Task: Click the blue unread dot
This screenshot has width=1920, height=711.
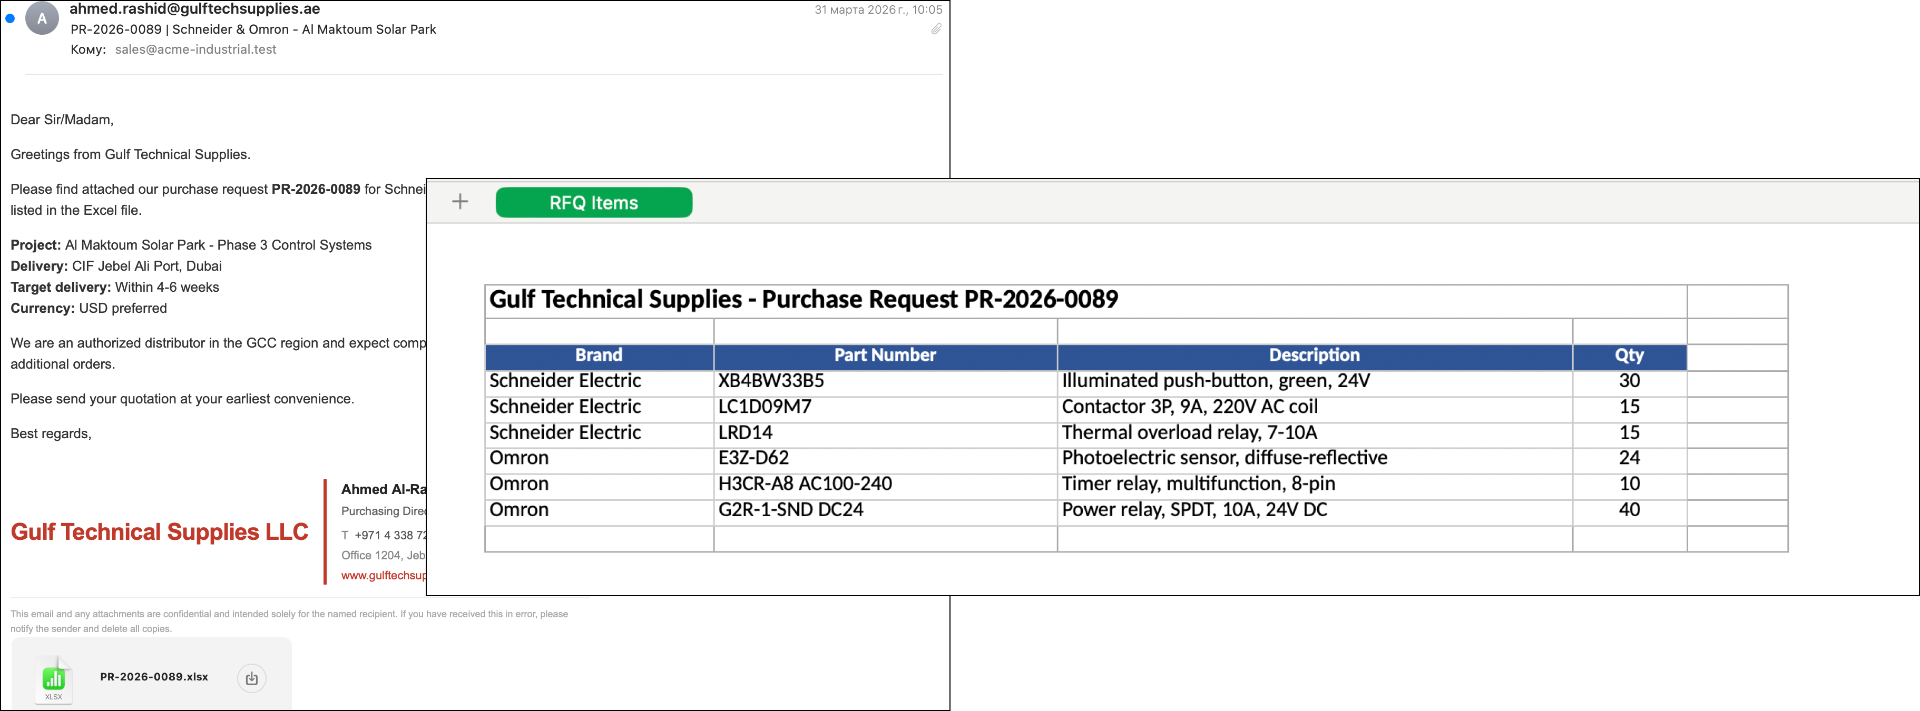Action: point(10,18)
